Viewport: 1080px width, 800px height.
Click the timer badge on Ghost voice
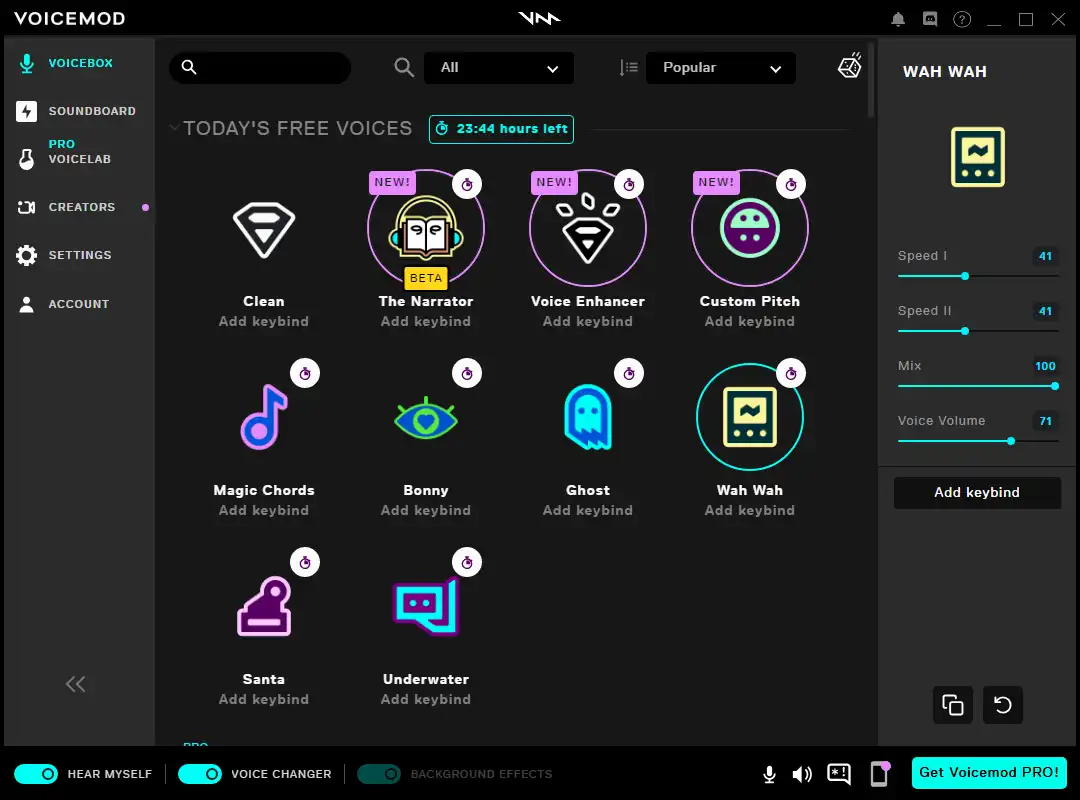point(629,373)
